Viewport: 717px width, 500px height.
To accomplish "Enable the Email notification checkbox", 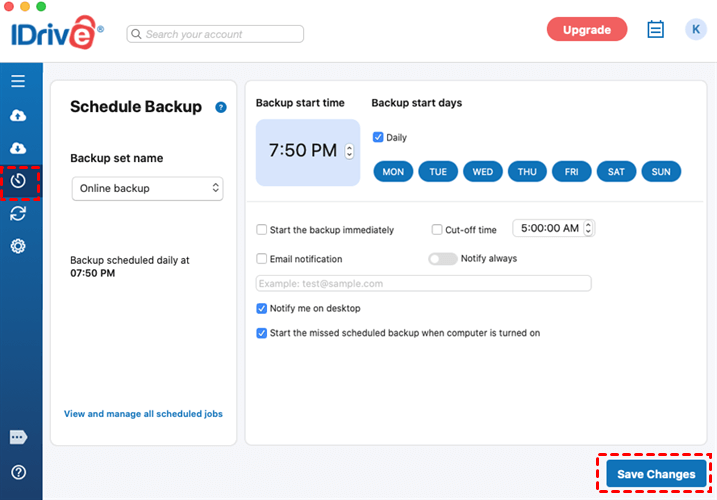I will (x=262, y=259).
